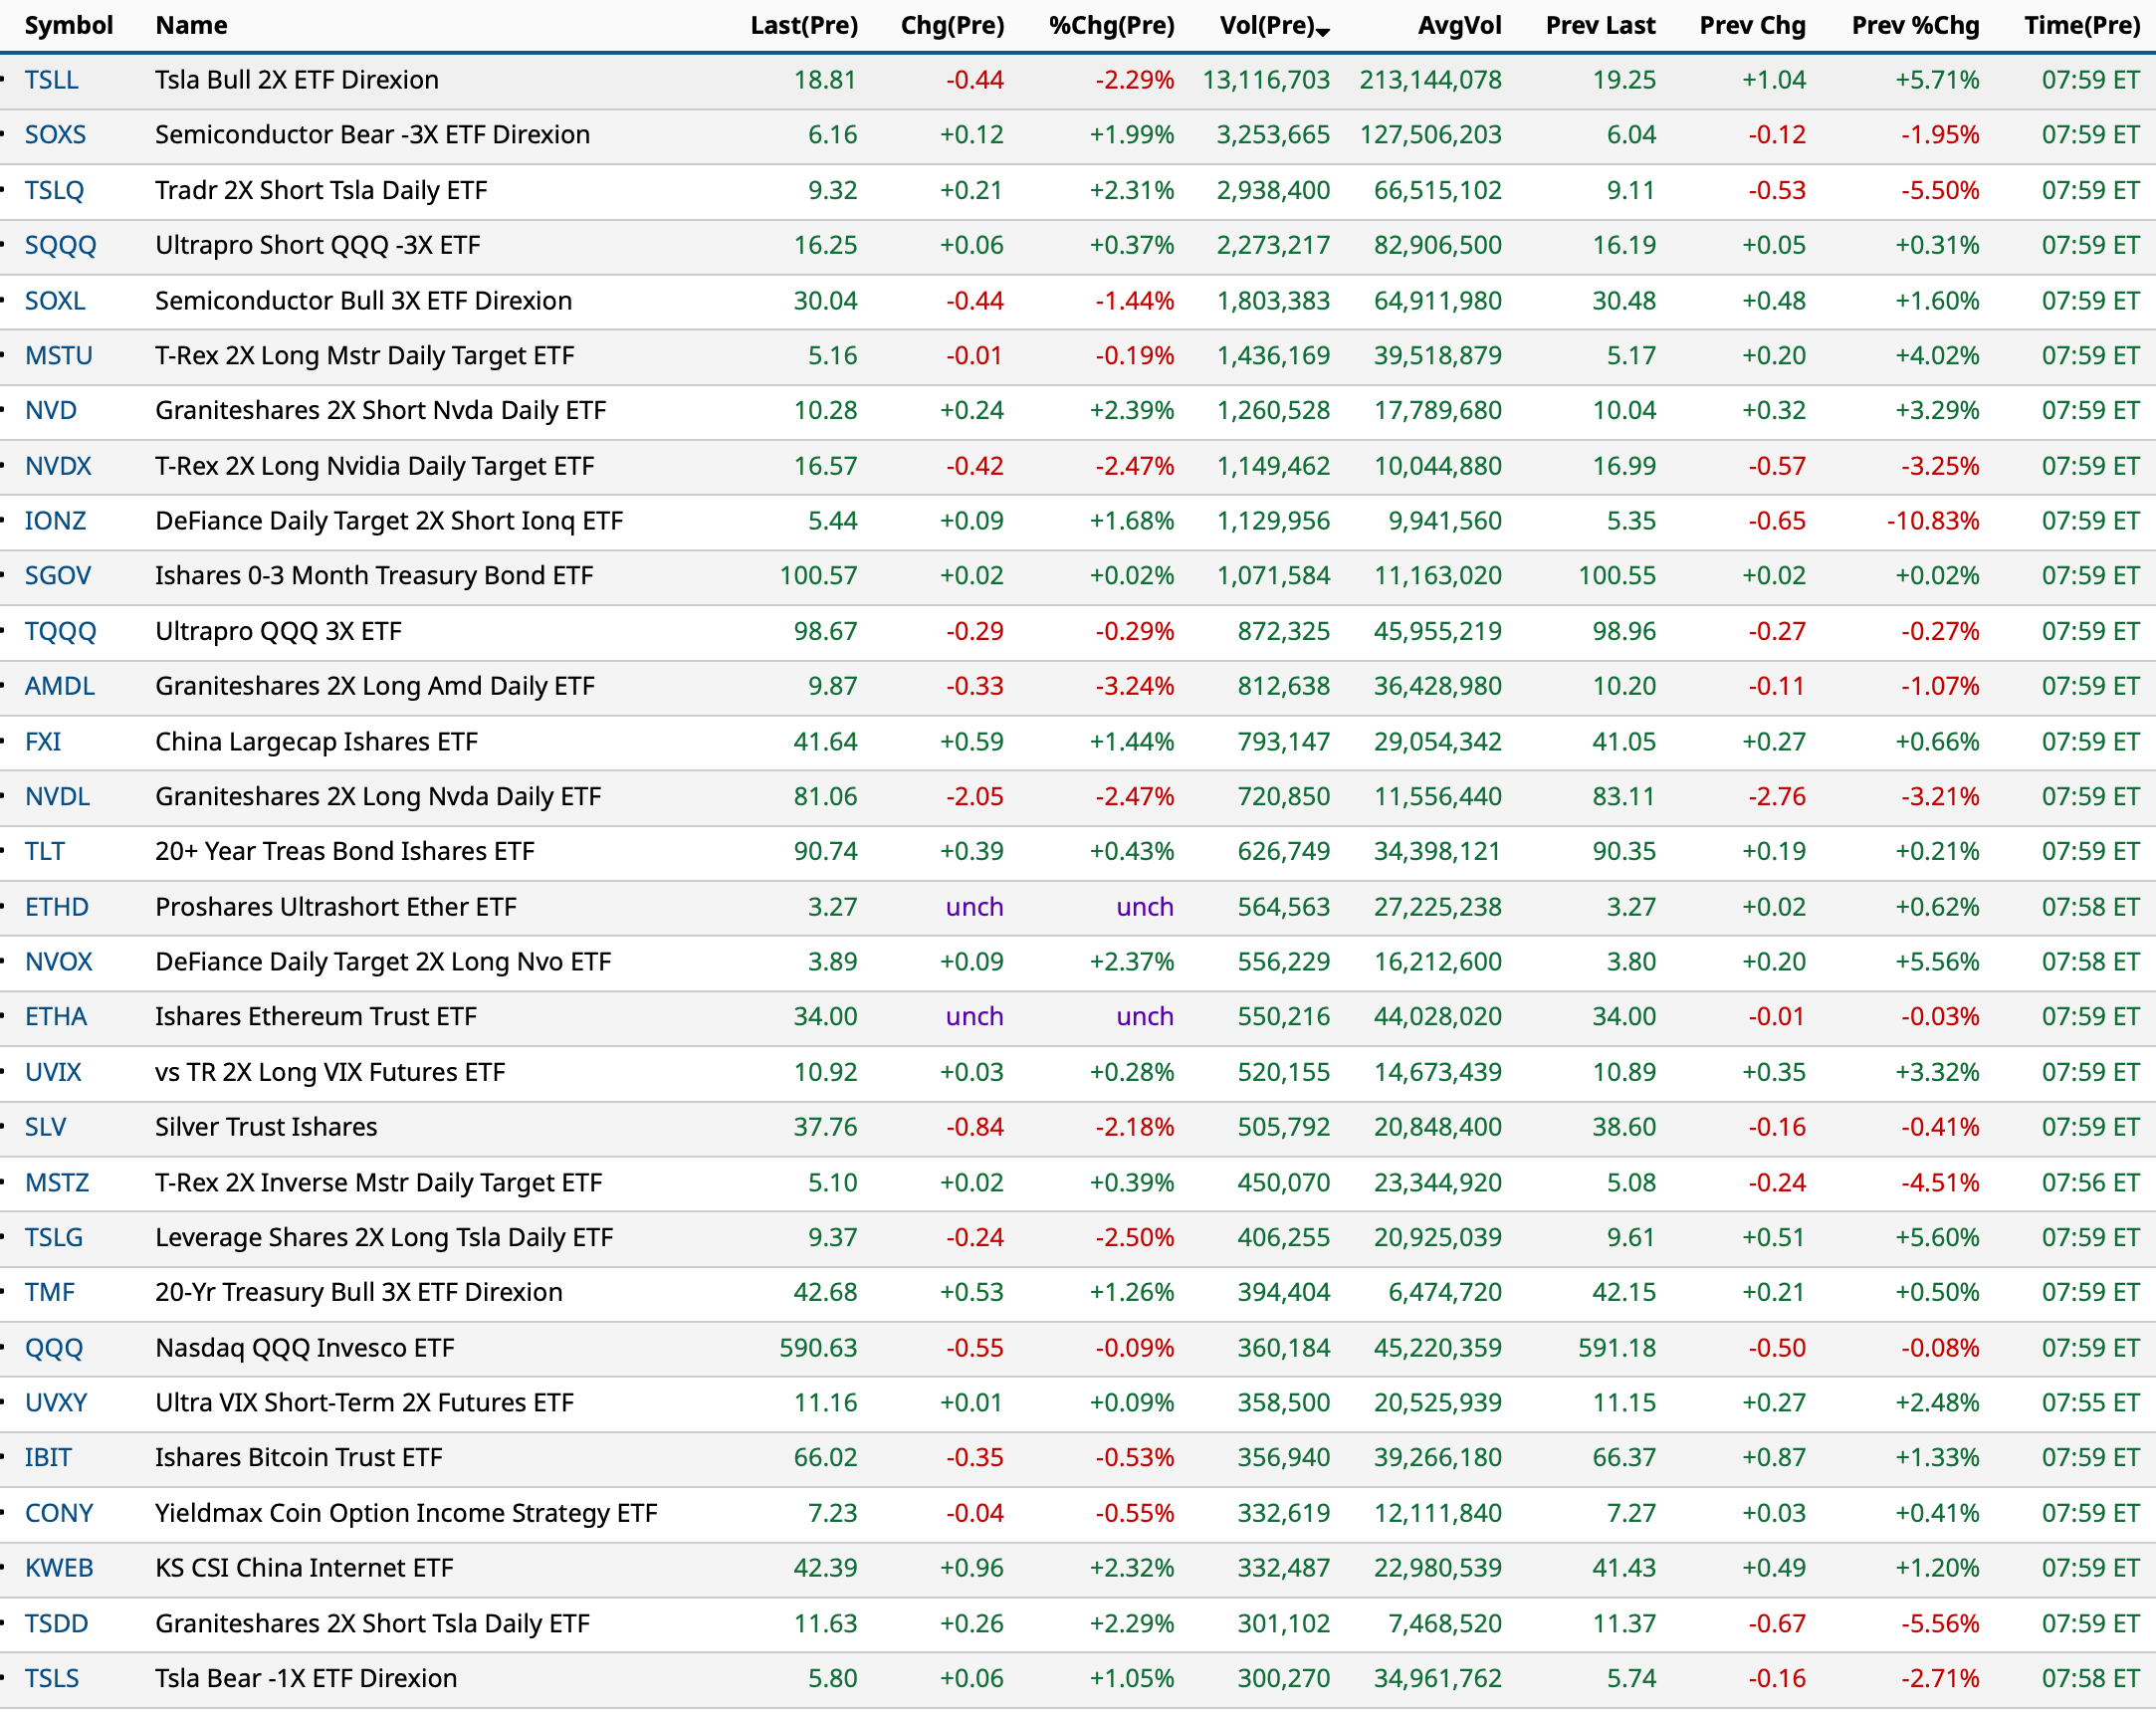Open the SOXS ticker link
Screen dimensions: 2156x1712
(55, 135)
